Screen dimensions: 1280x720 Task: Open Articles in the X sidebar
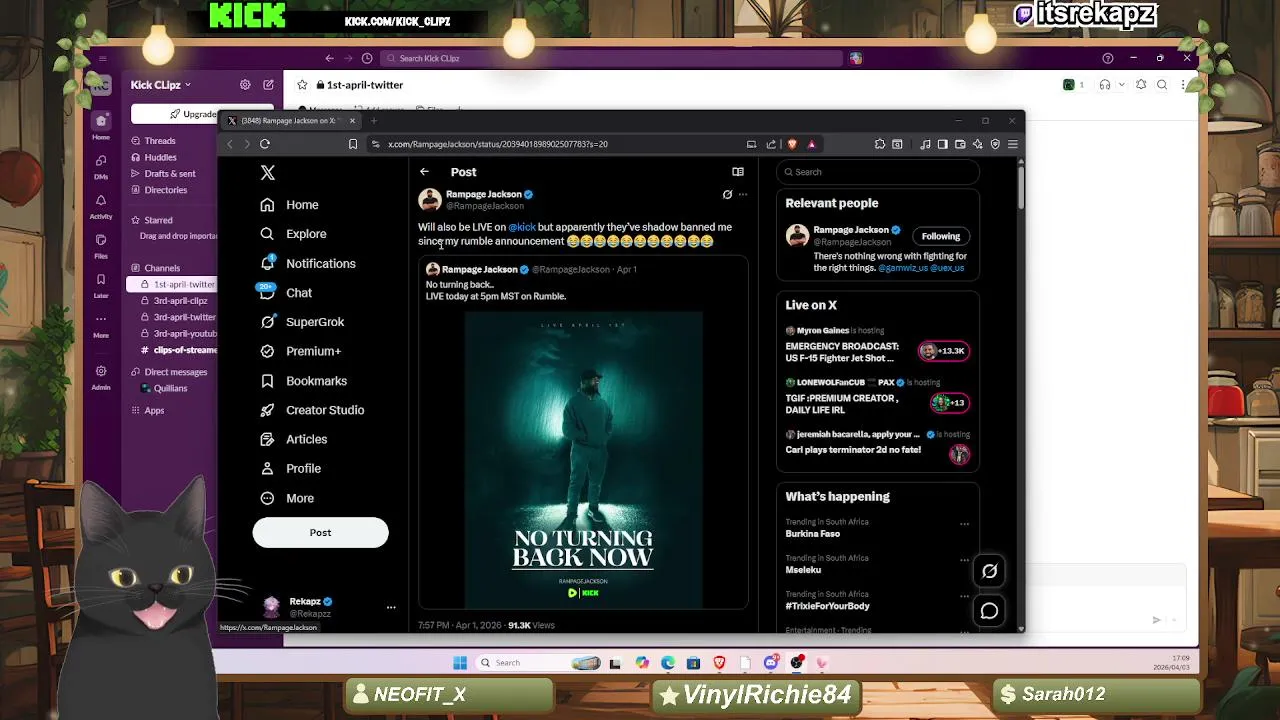293,439
